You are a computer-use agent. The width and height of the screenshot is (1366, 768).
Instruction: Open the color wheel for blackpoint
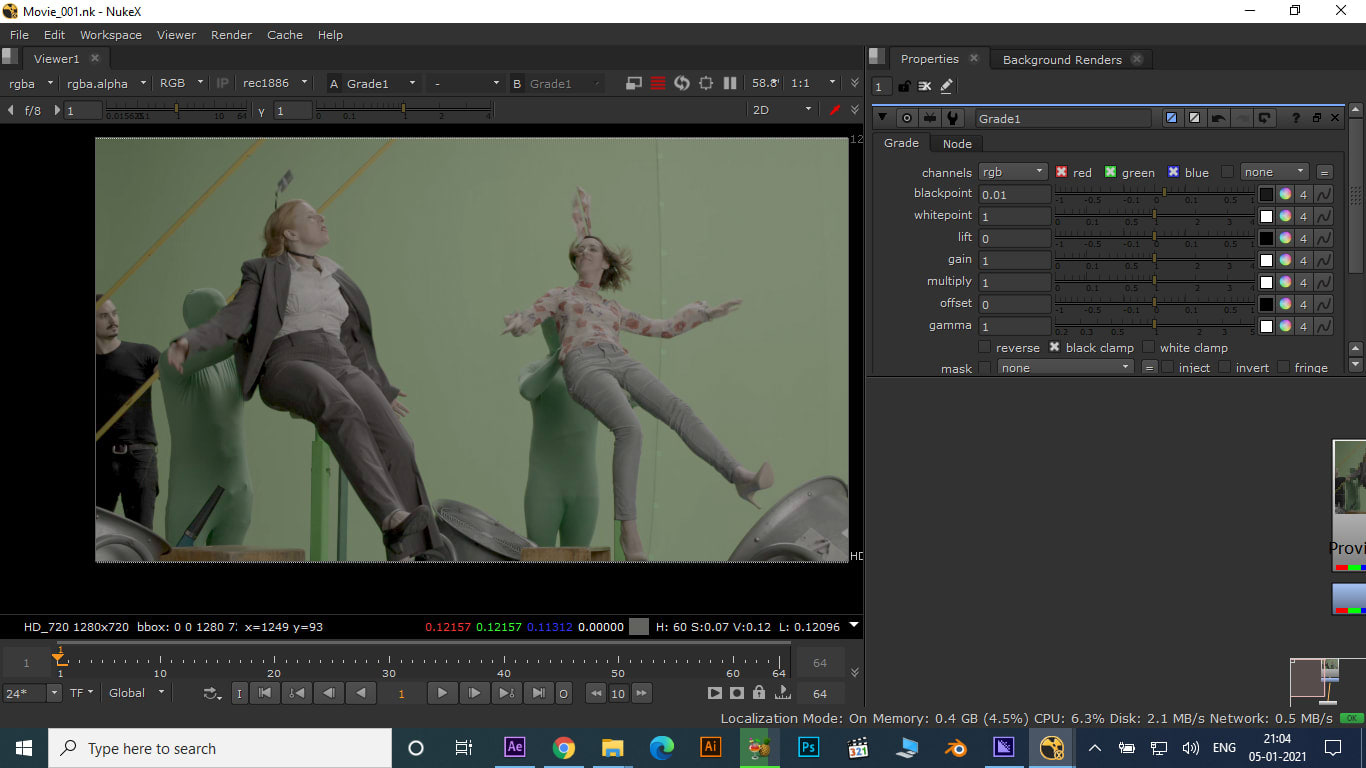point(1285,194)
